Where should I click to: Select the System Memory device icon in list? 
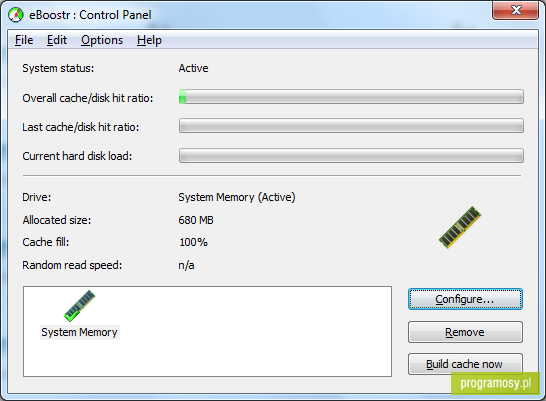point(80,306)
